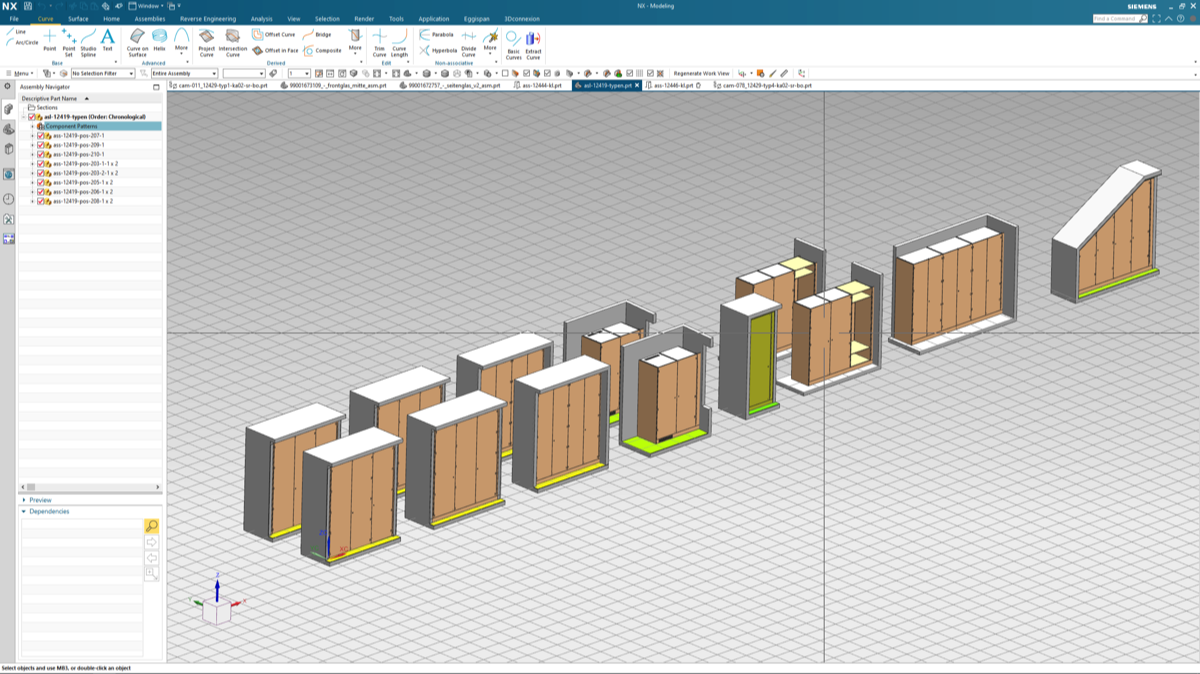Toggle visibility checkbox for ass-12419-pos-207-1
The image size is (1200, 674).
pos(40,136)
